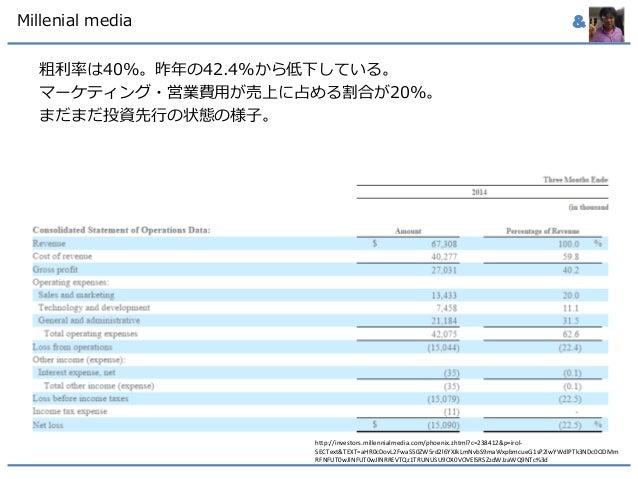Click the 'Percentage of Revenue' column header
Image resolution: width=638 pixels, height=479 pixels.
pos(542,231)
